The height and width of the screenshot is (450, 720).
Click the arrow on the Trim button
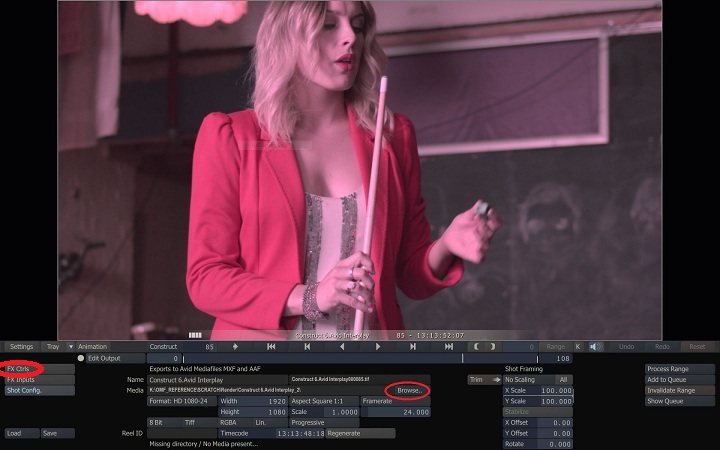tap(496, 380)
